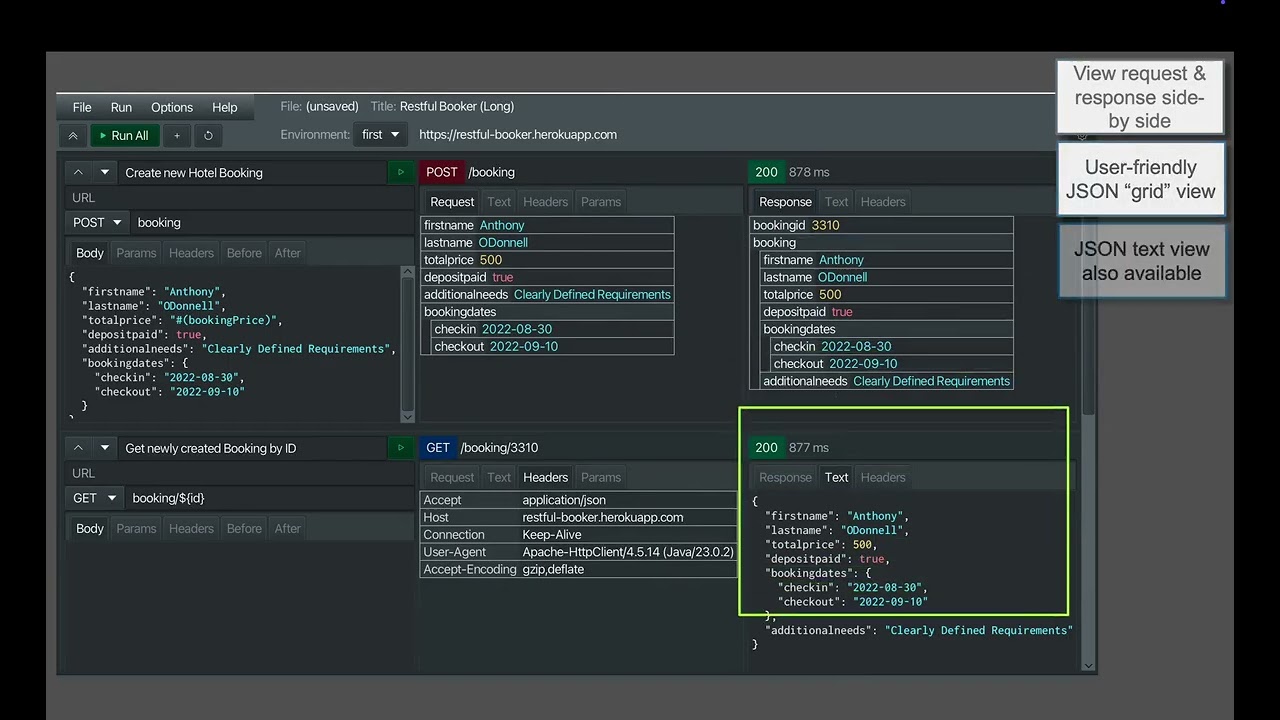
Task: Click the Host restful-booker.herokuapp.com header row
Action: click(579, 517)
